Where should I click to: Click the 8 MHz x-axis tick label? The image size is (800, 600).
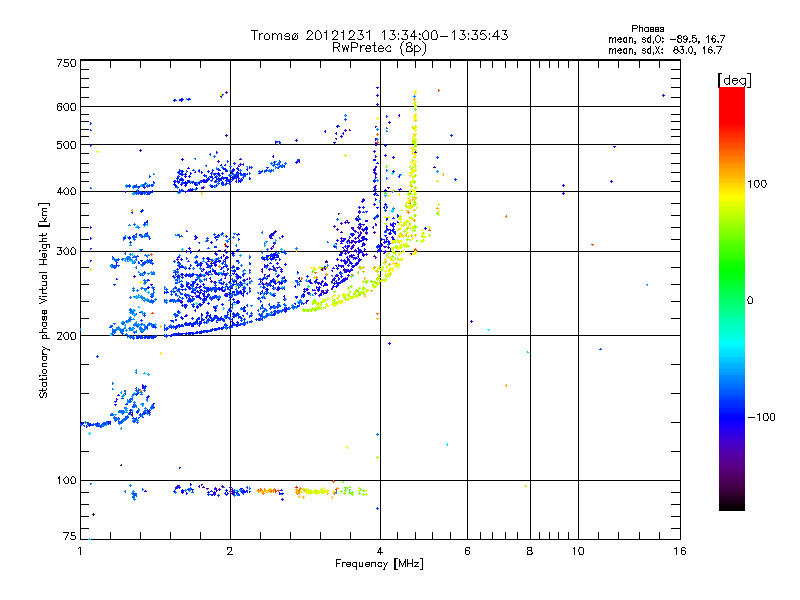[x=530, y=551]
